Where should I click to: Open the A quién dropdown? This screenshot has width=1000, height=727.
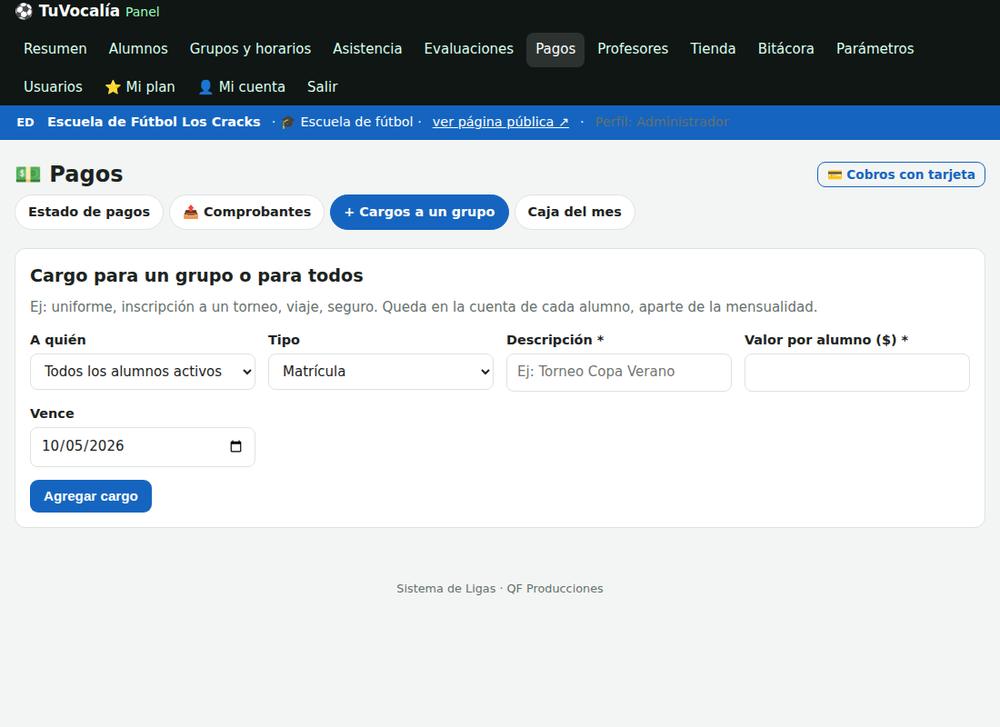(143, 372)
